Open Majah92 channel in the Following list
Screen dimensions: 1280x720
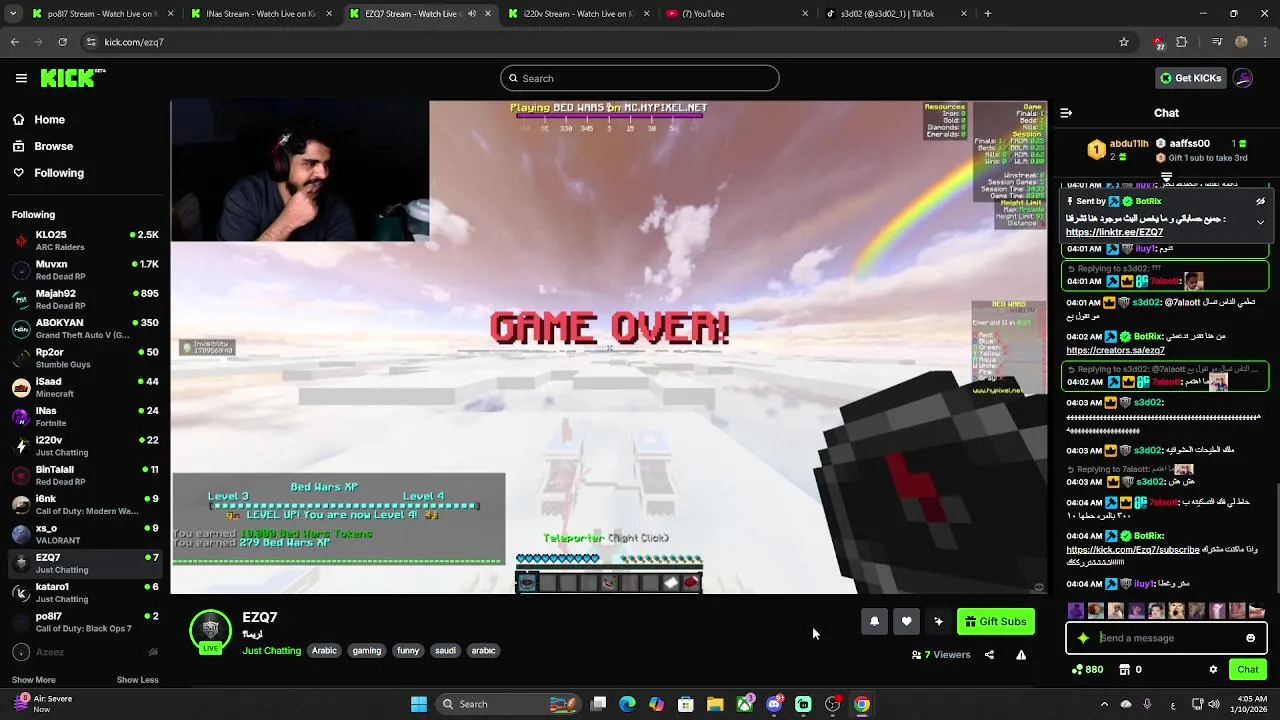click(85, 299)
